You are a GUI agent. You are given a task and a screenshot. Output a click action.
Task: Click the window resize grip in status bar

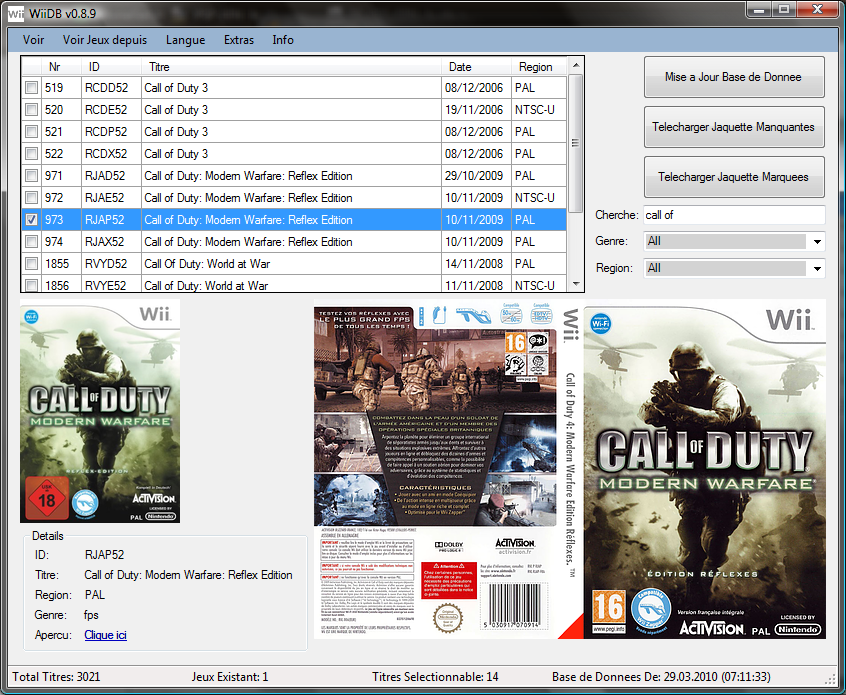click(x=831, y=679)
